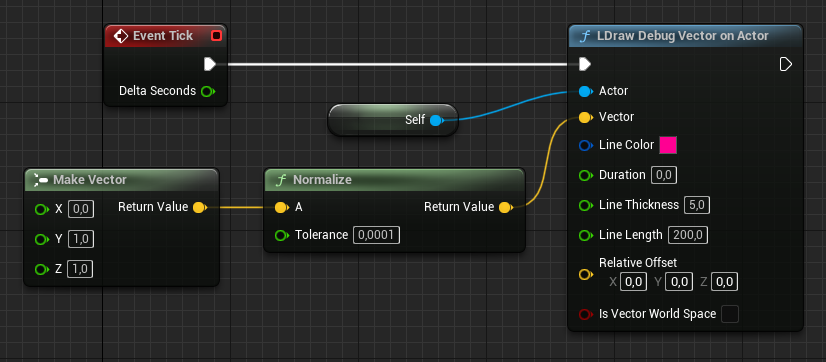Click the Make Vector X input pin

41,210
